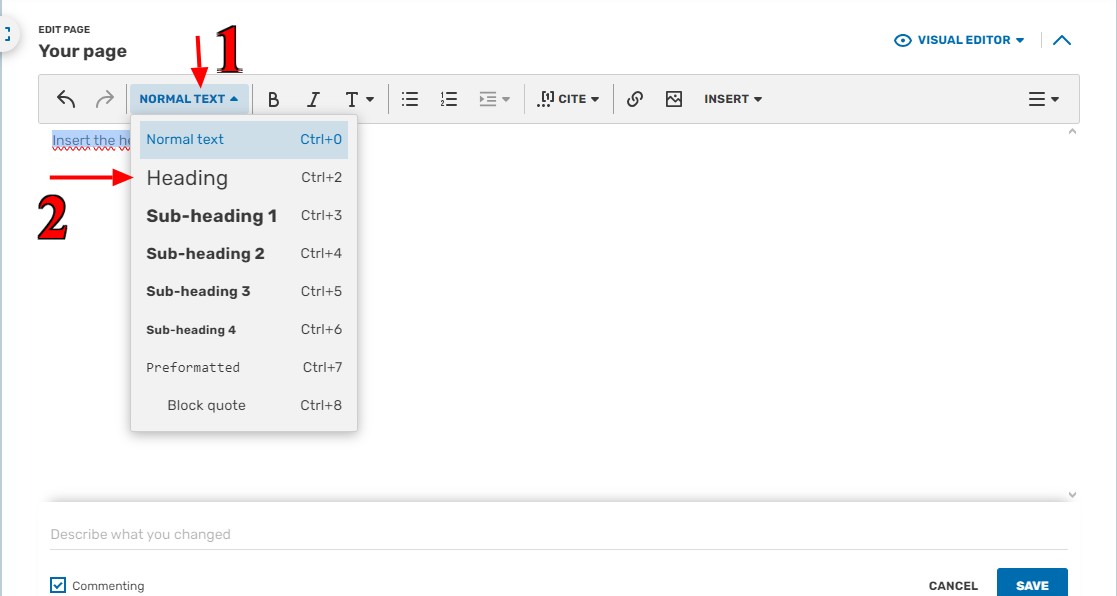Insert a link with chain icon
1117x596 pixels.
pos(635,99)
